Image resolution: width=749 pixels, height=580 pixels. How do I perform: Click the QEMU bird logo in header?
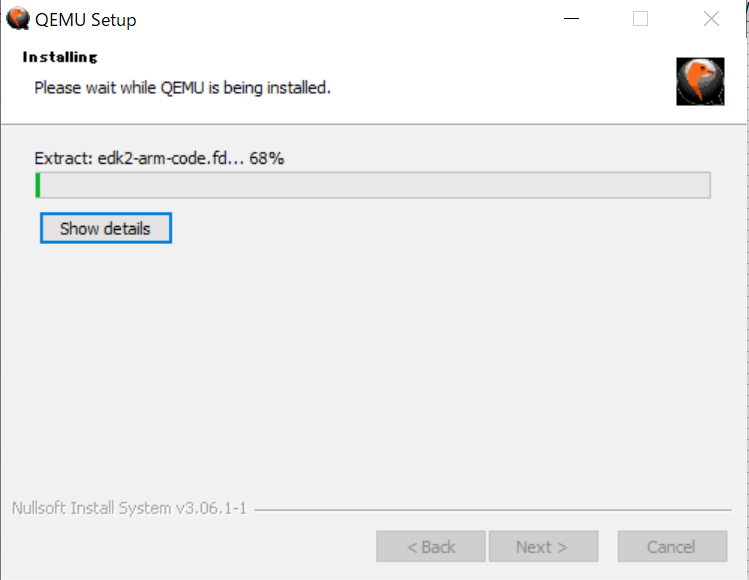point(700,81)
